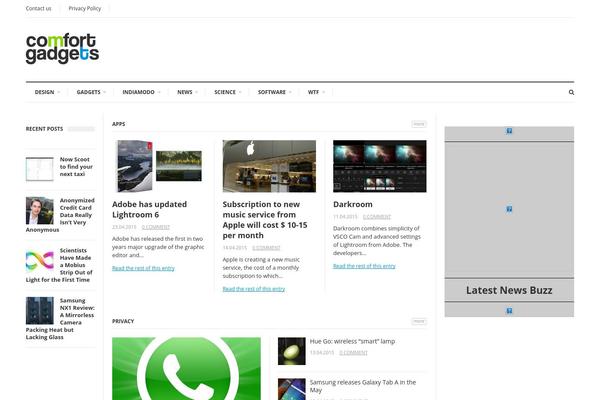Screen dimensions: 600x400
Task: Click the more button in Apps section
Action: coord(419,124)
